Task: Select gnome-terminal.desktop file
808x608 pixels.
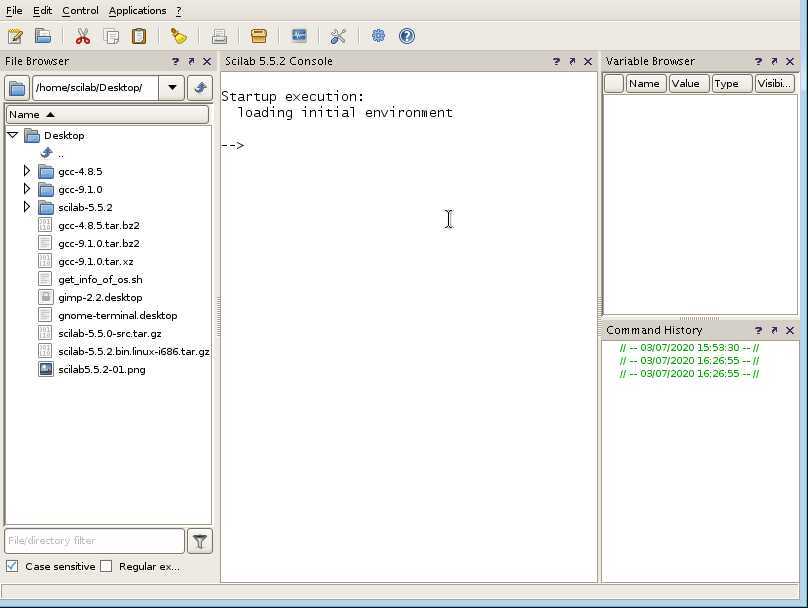Action: pos(117,315)
